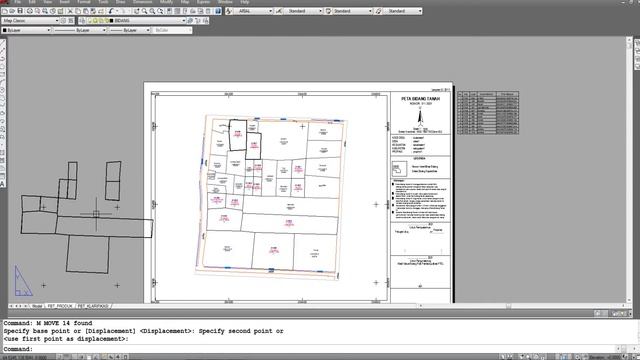Viewport: 640px width, 360px height.
Task: Open the Properties palette icon
Action: [169, 11]
